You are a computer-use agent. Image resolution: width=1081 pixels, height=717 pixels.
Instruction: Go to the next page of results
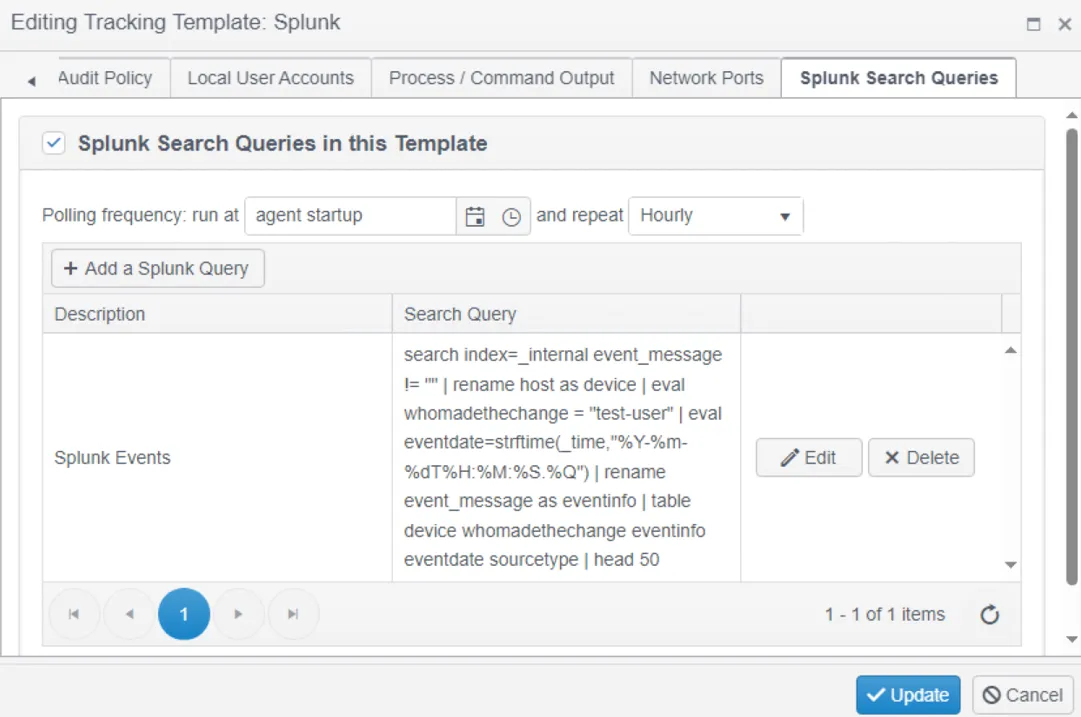239,614
